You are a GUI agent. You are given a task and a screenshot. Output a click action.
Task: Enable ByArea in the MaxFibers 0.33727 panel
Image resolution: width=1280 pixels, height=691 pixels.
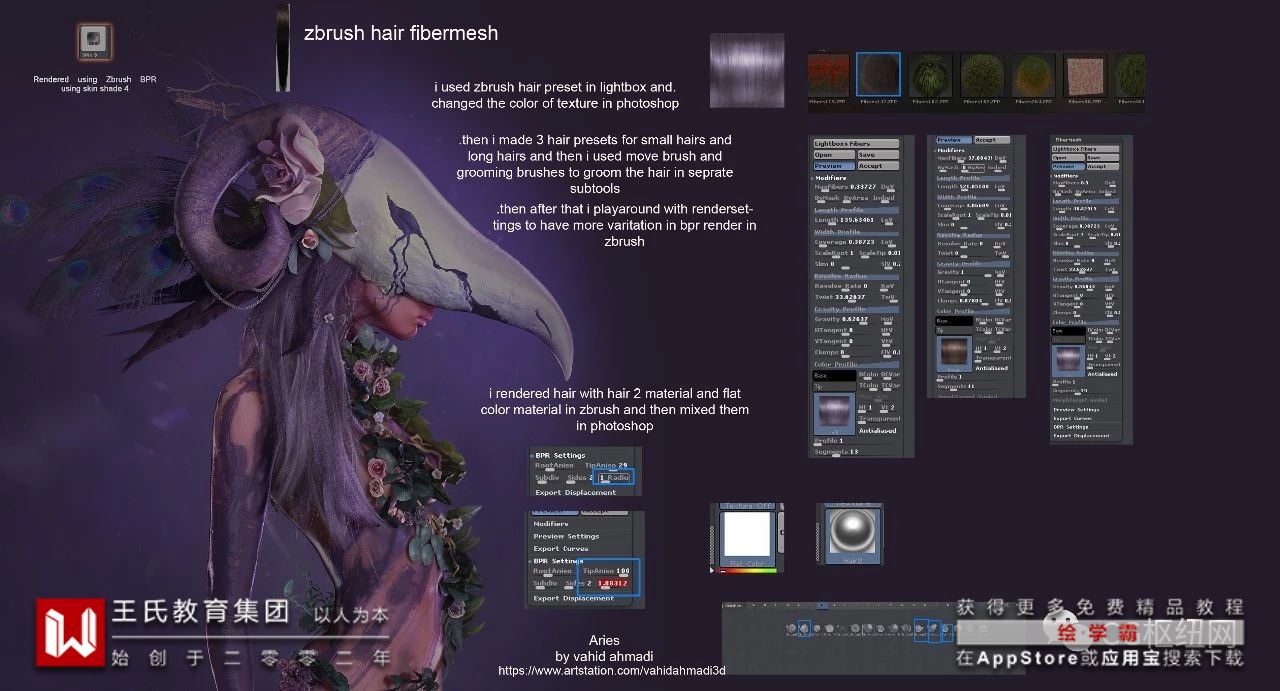click(855, 198)
